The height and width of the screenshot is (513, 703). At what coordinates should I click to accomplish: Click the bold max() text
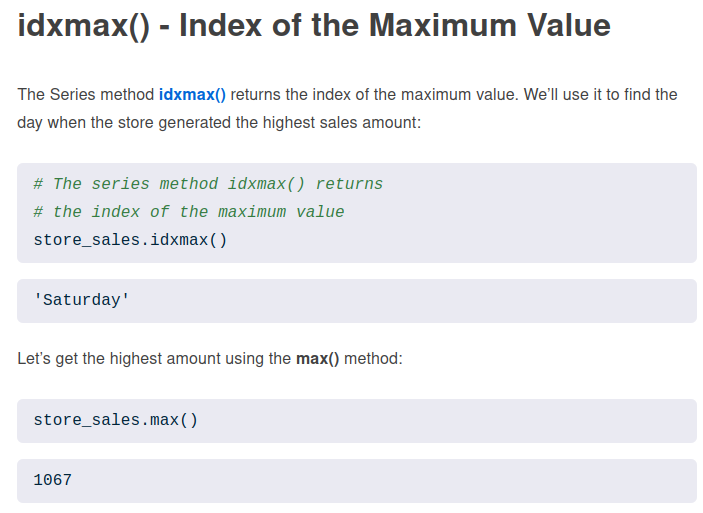coord(317,358)
